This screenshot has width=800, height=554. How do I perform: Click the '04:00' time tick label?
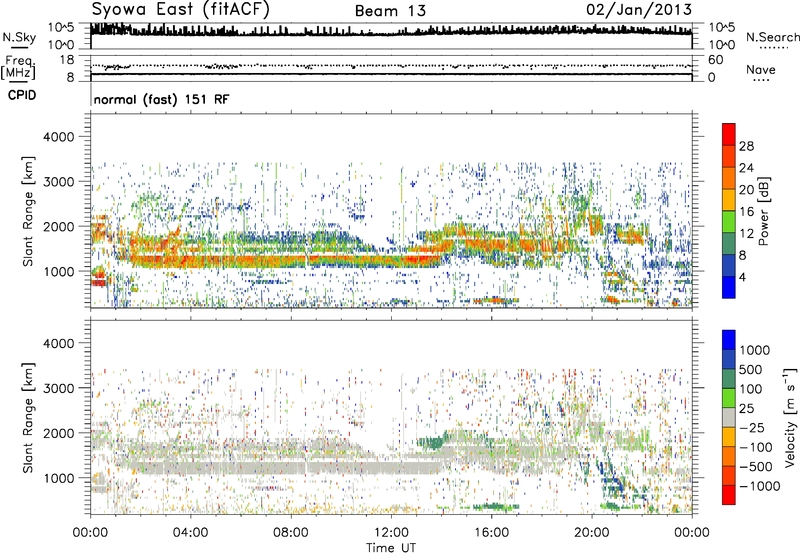click(x=190, y=533)
